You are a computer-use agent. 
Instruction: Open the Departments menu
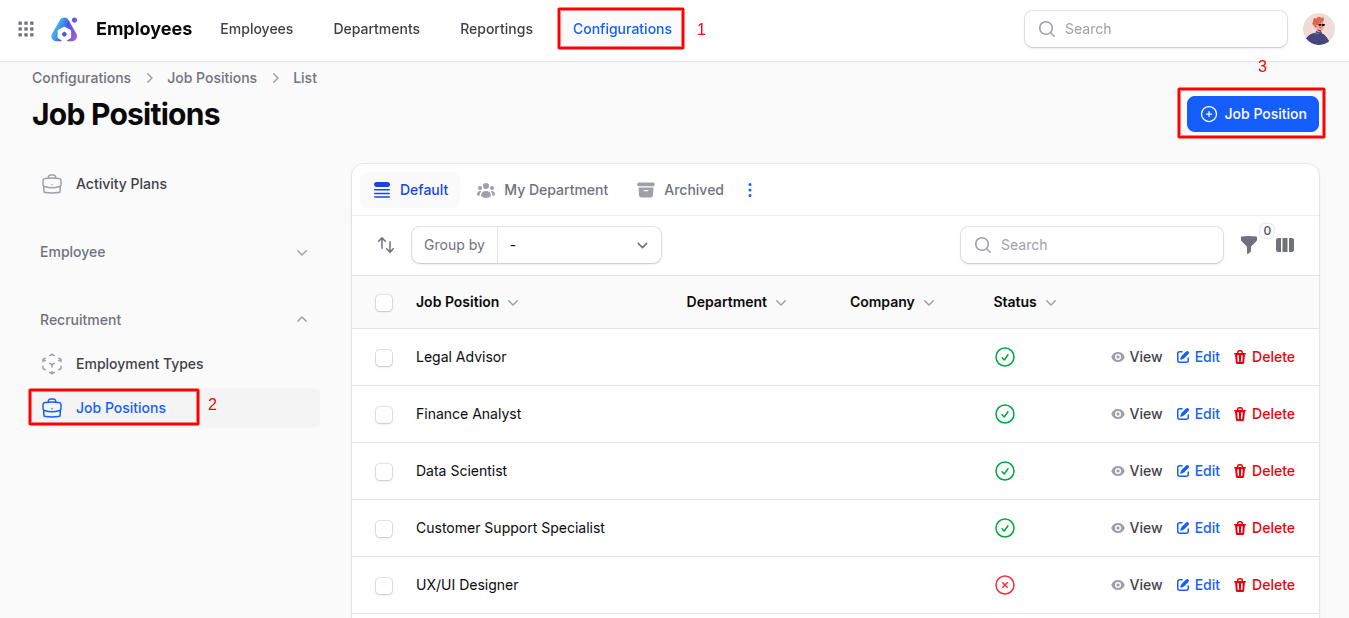[376, 29]
